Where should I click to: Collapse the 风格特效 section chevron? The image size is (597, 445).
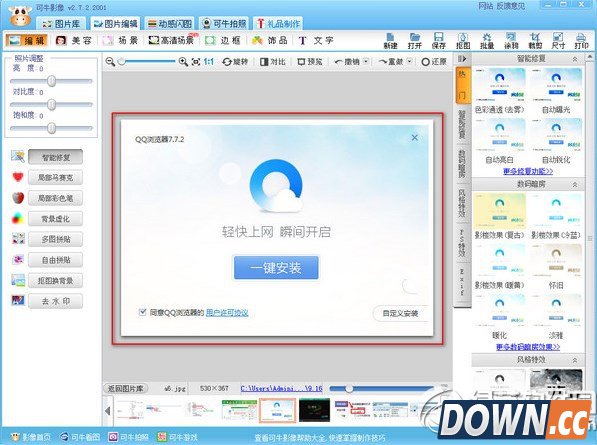575,360
